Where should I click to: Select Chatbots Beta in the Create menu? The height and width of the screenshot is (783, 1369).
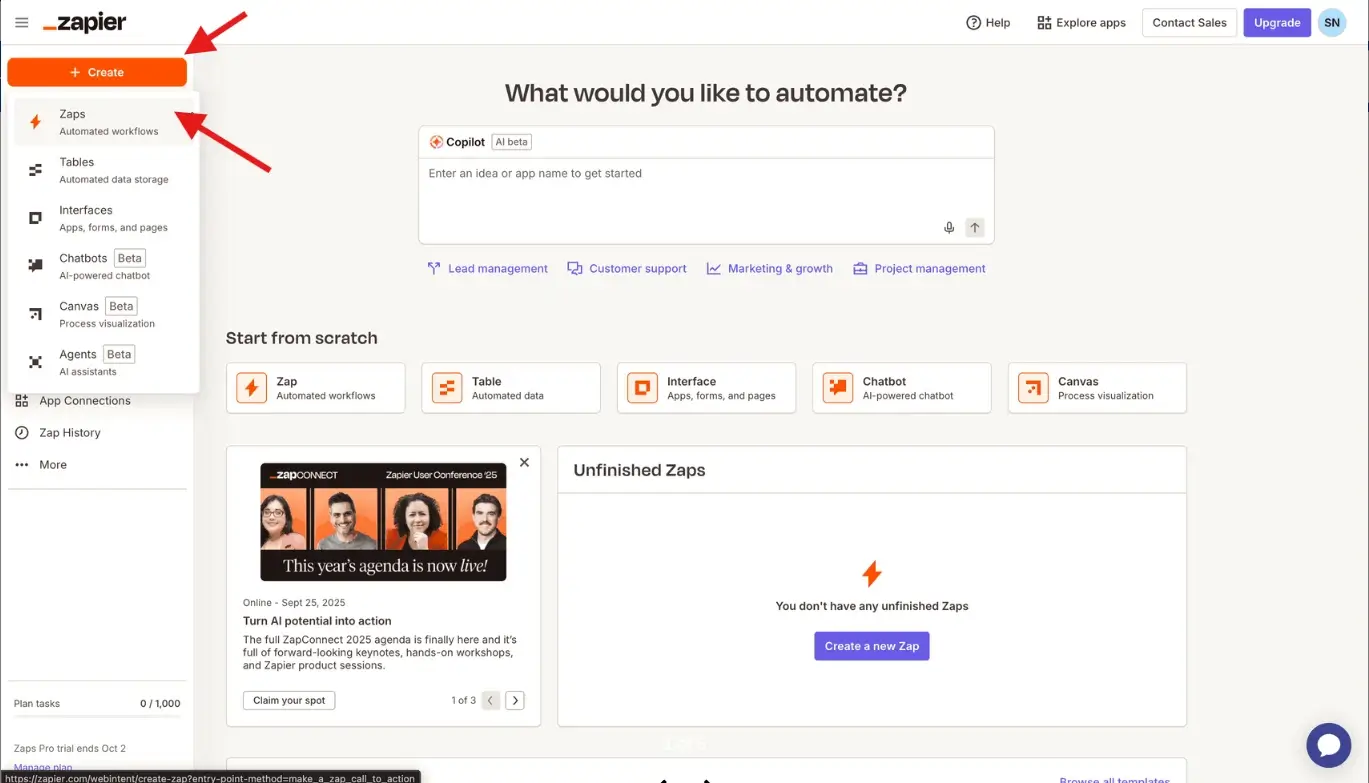click(x=103, y=266)
